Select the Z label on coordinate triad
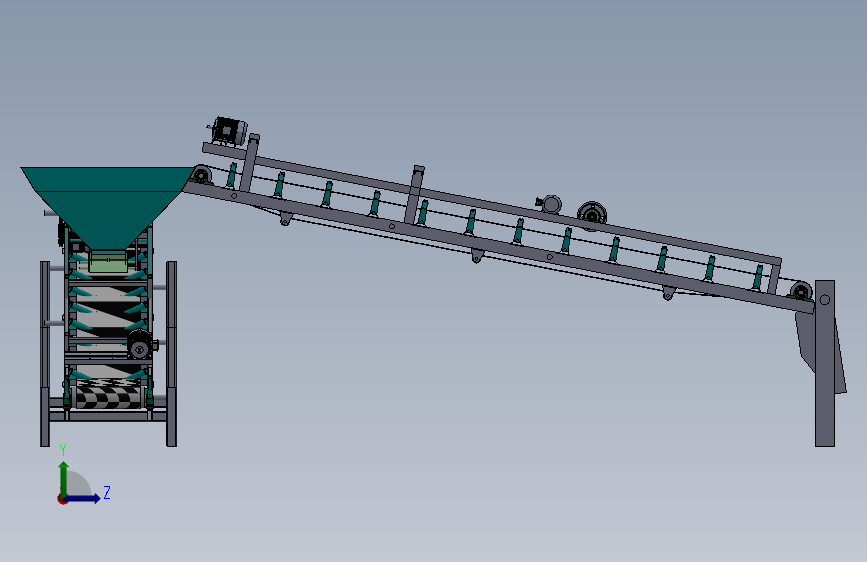The width and height of the screenshot is (867, 562). (x=107, y=492)
